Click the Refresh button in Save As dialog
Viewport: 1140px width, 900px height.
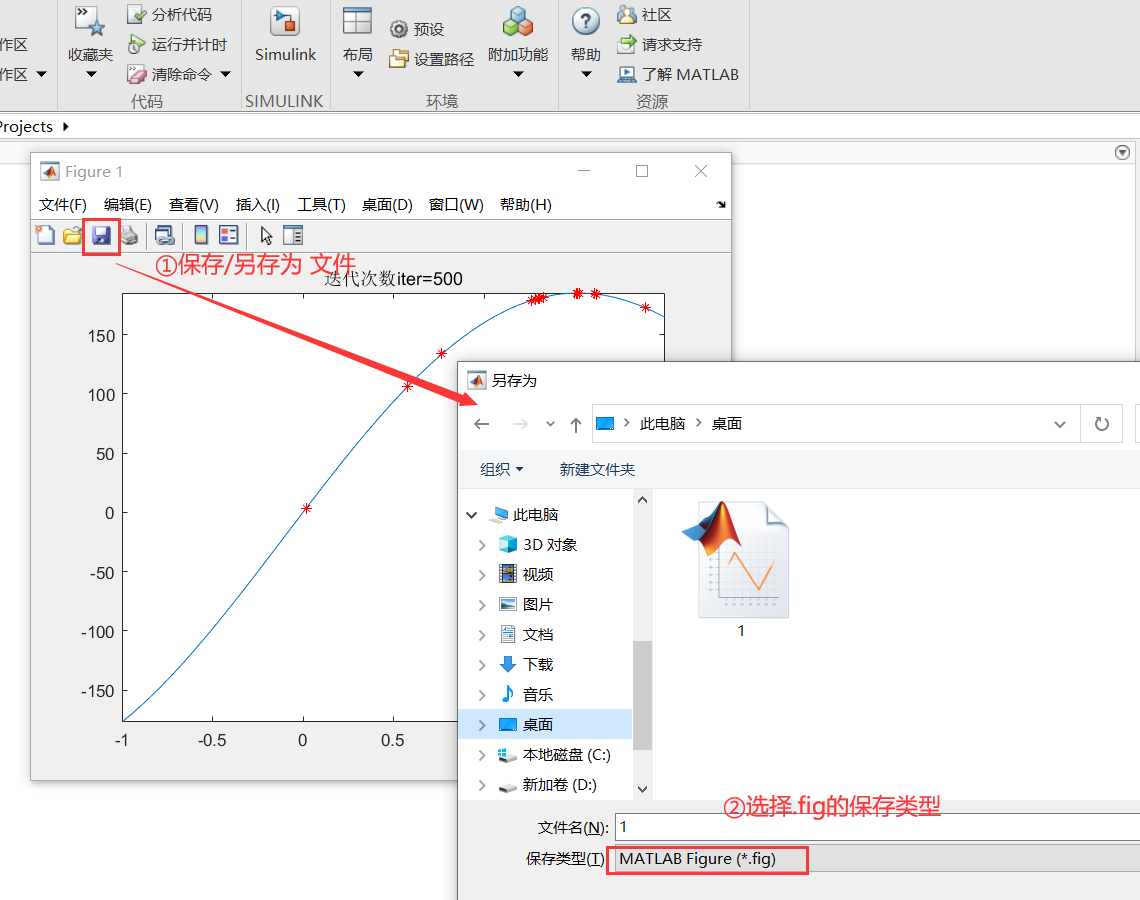click(x=1101, y=424)
